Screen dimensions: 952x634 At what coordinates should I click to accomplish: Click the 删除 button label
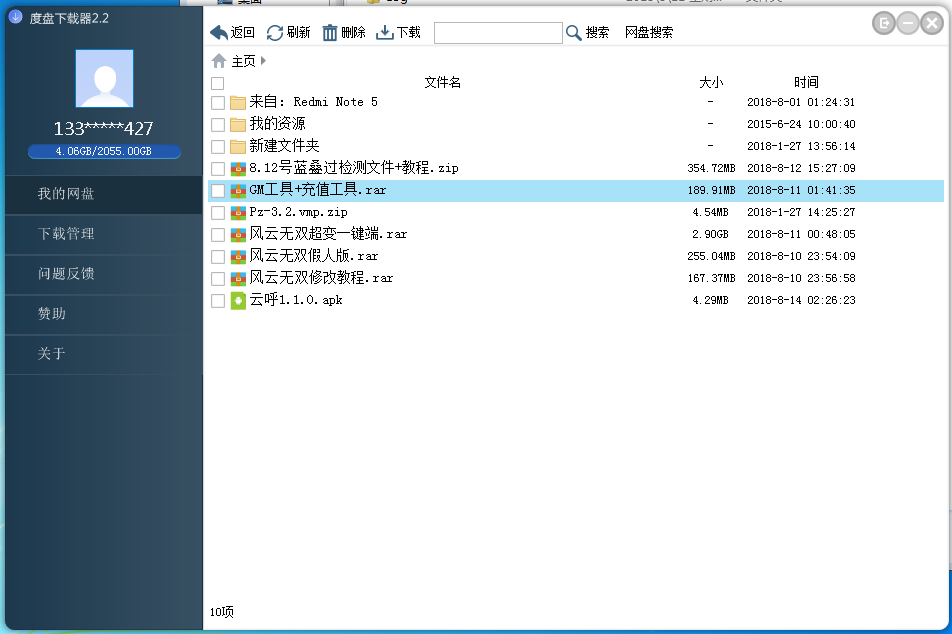(353, 33)
